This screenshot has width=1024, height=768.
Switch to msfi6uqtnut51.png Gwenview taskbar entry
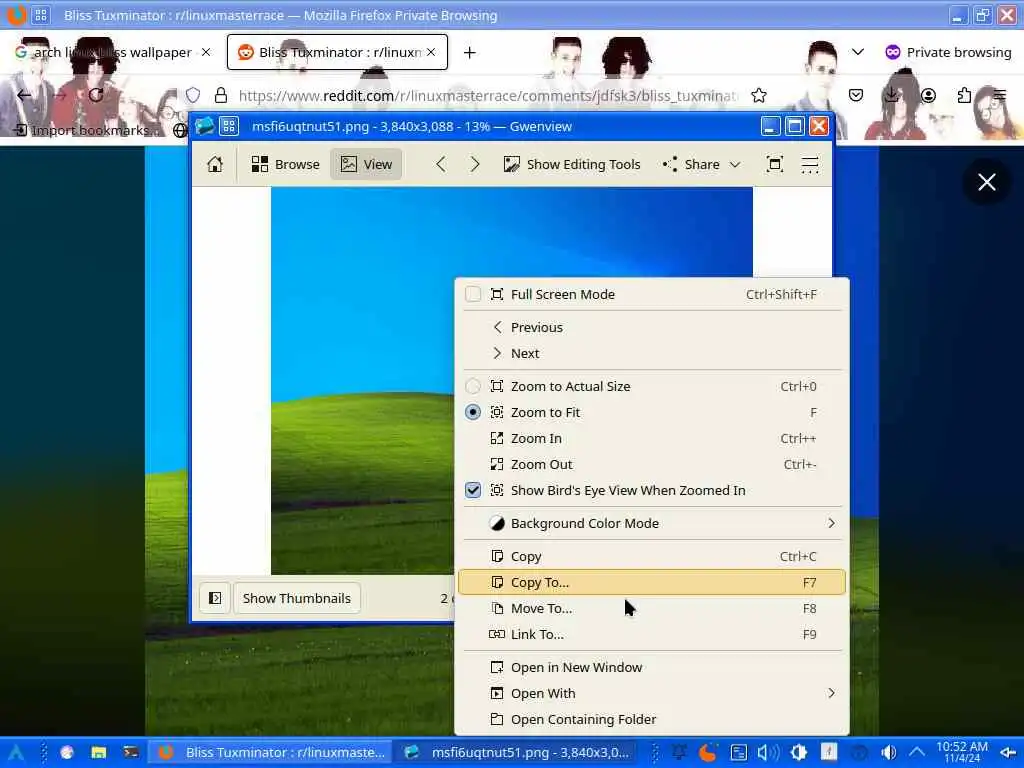[516, 752]
